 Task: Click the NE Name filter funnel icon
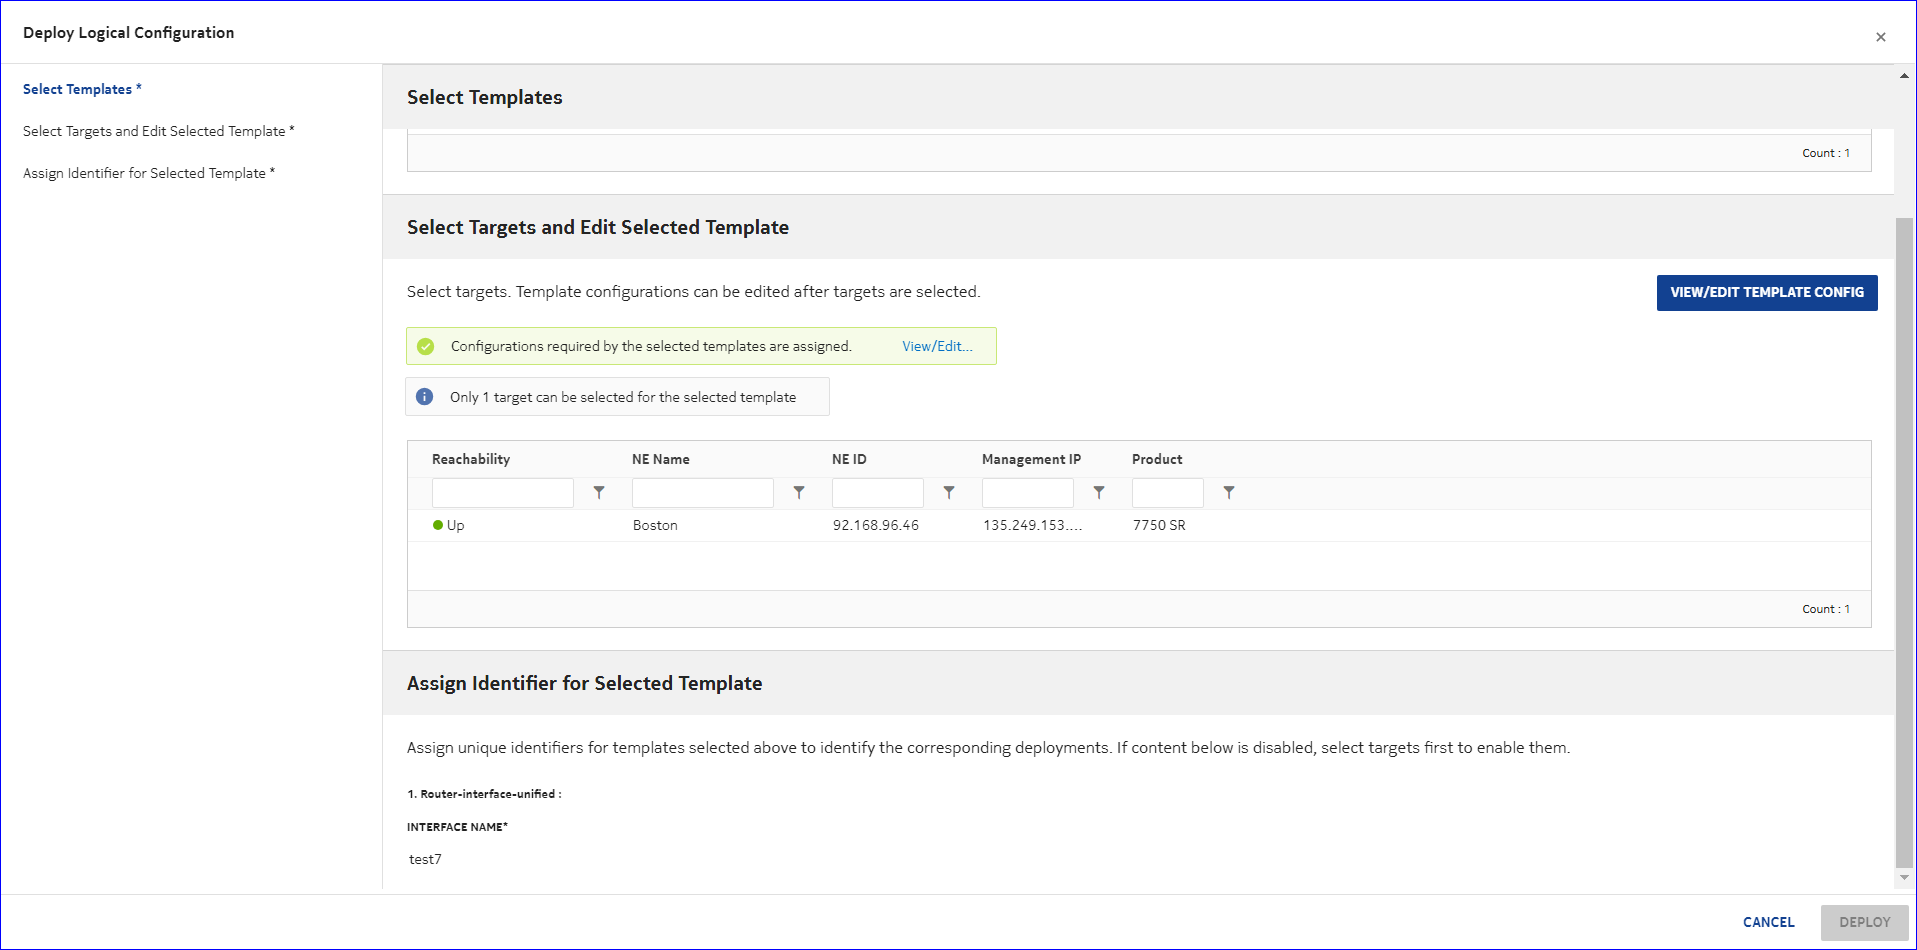tap(799, 493)
